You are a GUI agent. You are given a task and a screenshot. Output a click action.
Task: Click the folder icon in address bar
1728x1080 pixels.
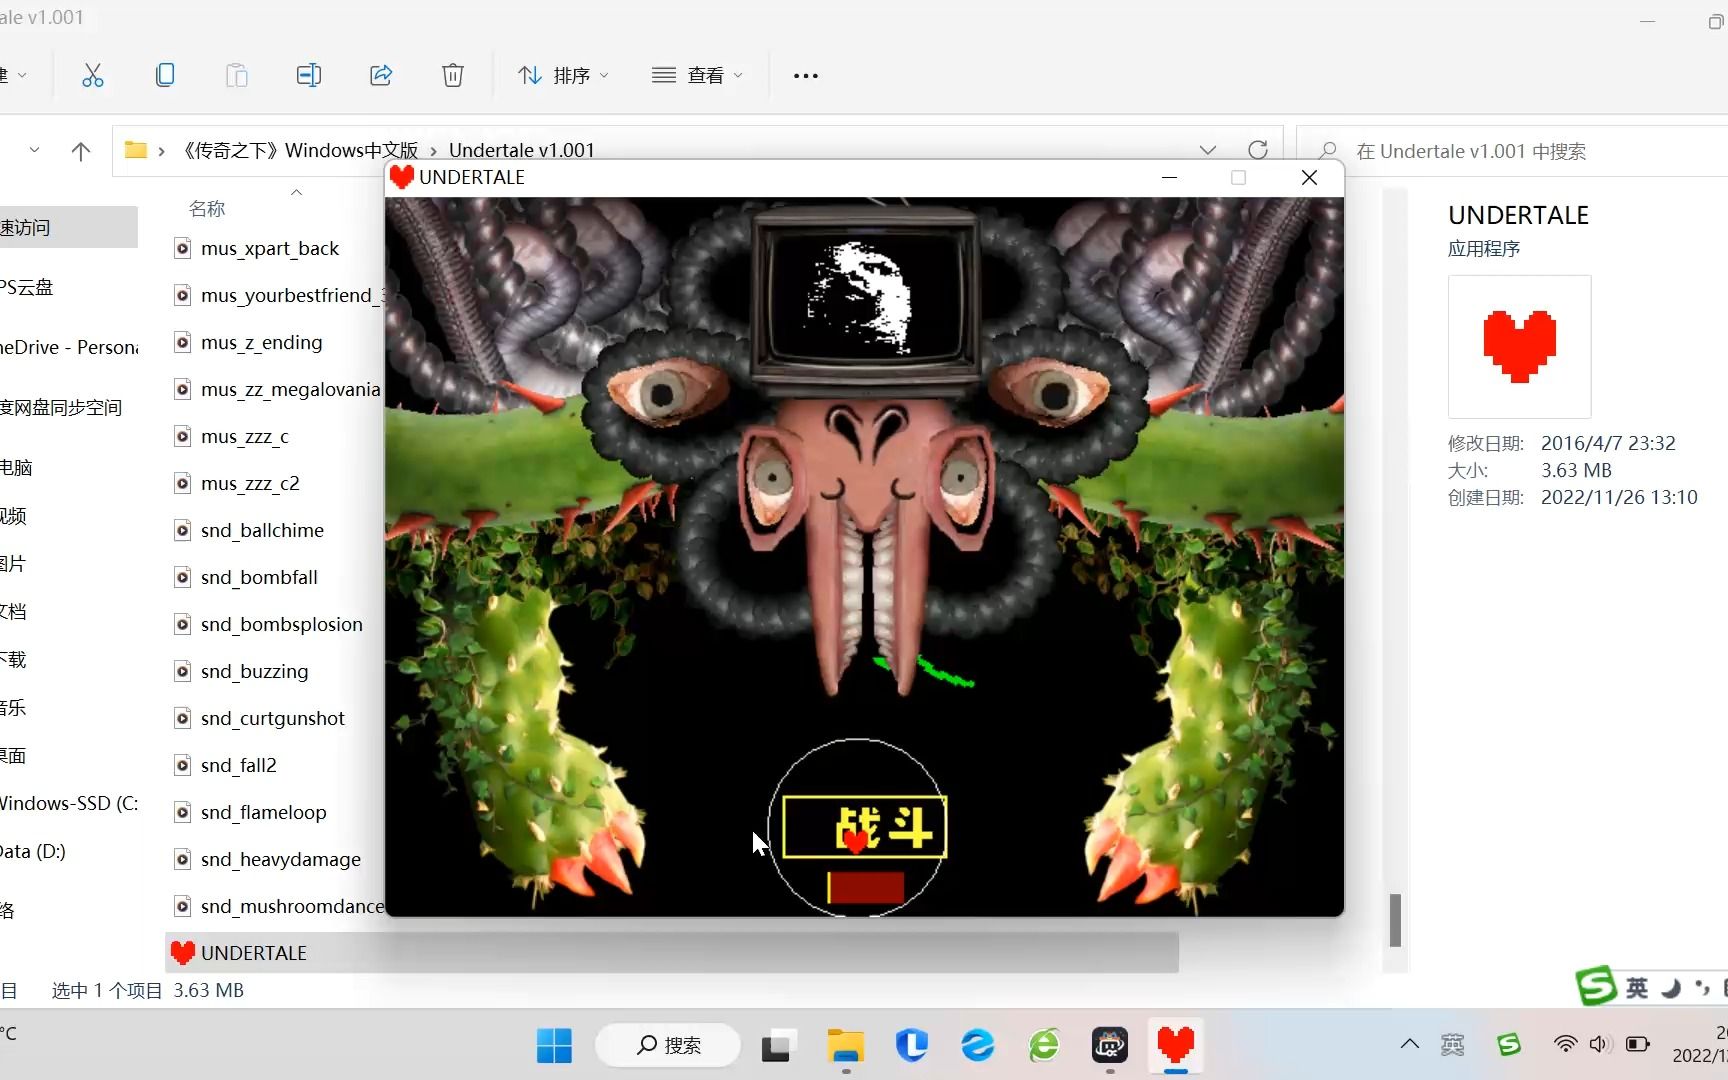point(136,150)
